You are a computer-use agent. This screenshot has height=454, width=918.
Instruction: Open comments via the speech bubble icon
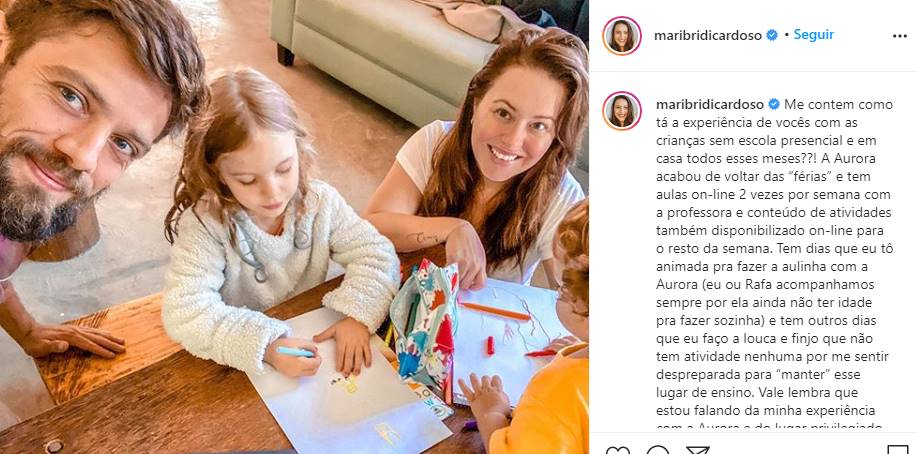tap(657, 450)
